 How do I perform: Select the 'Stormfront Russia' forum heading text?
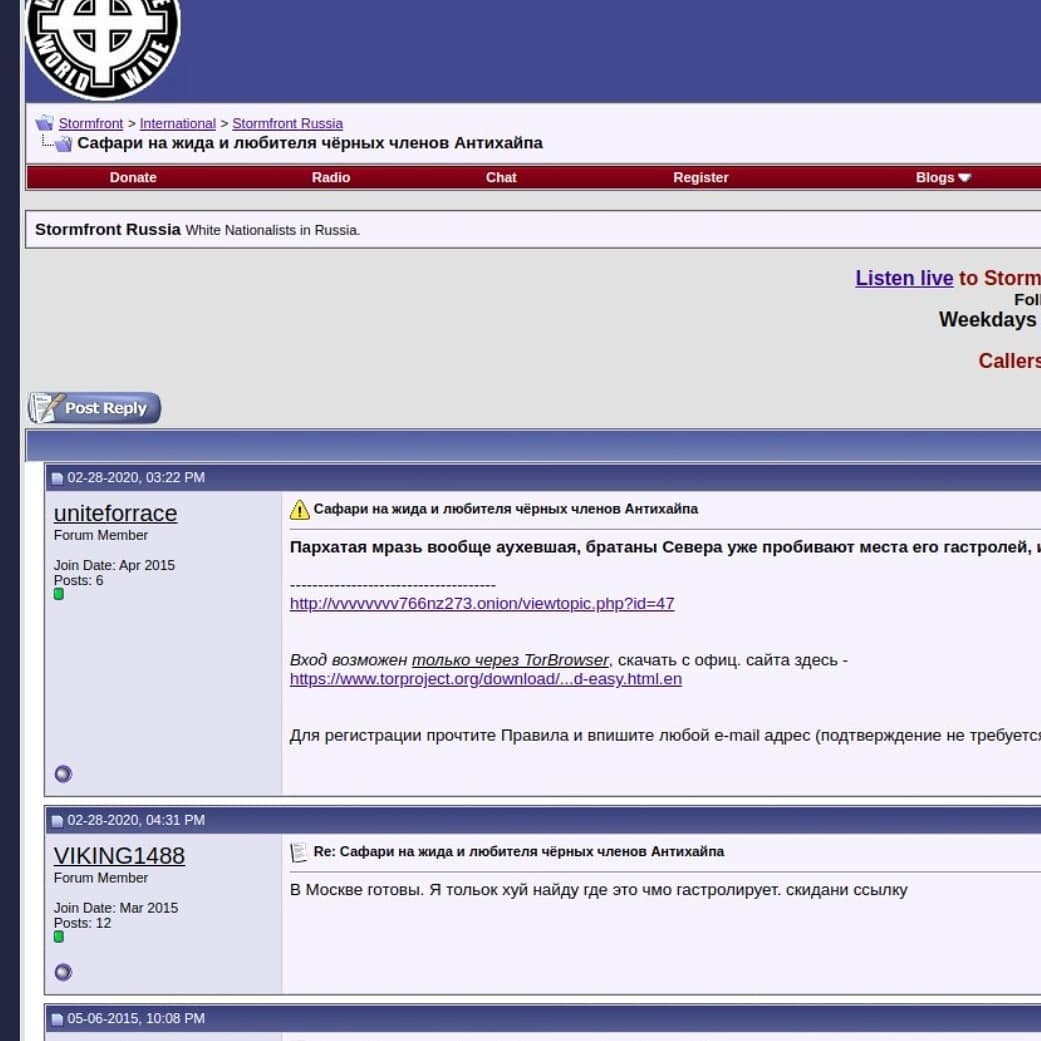point(108,230)
